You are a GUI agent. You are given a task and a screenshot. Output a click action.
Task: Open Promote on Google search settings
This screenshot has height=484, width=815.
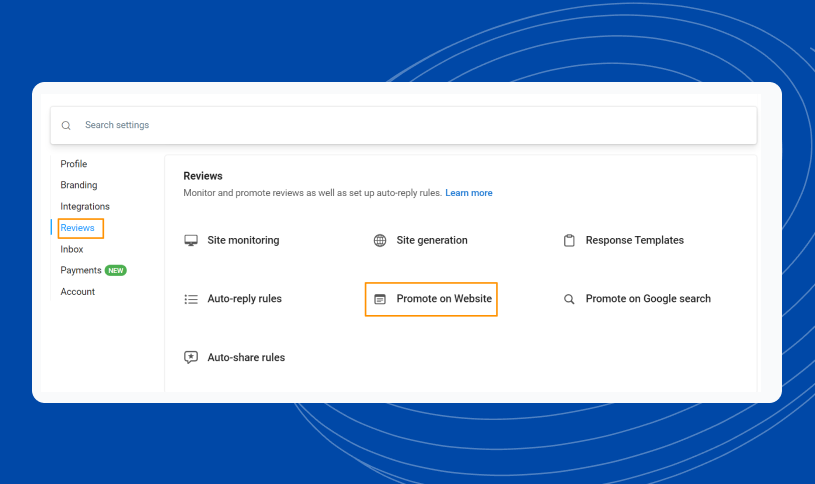coord(648,298)
